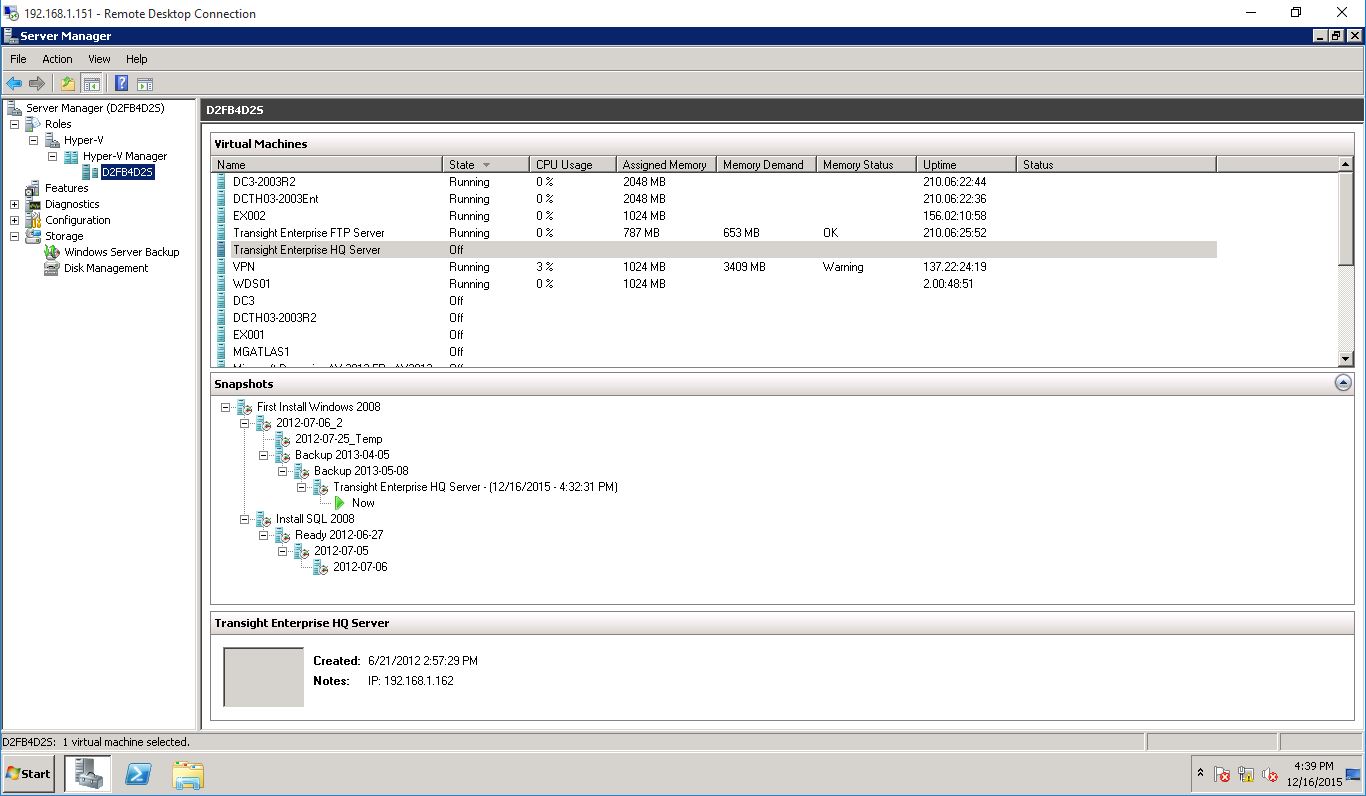Click the Forward arrow in the toolbar
This screenshot has width=1366, height=796.
click(37, 84)
